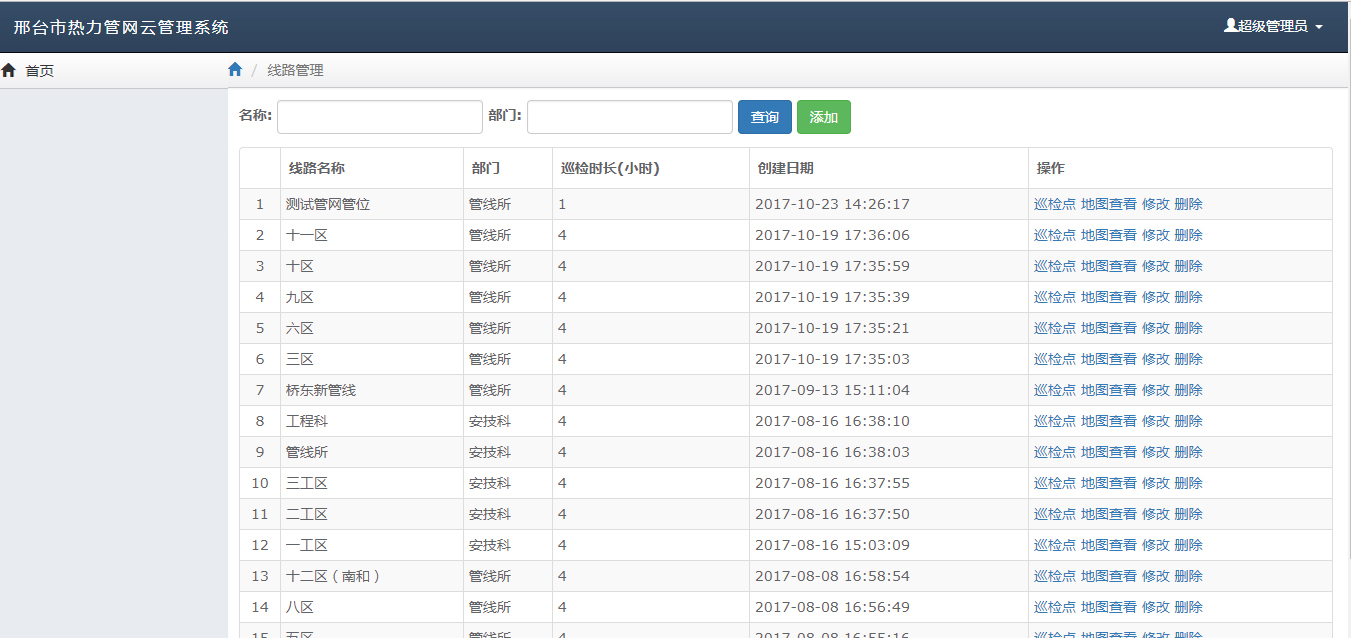Click 修改 for the 三工区 row

[x=1155, y=483]
